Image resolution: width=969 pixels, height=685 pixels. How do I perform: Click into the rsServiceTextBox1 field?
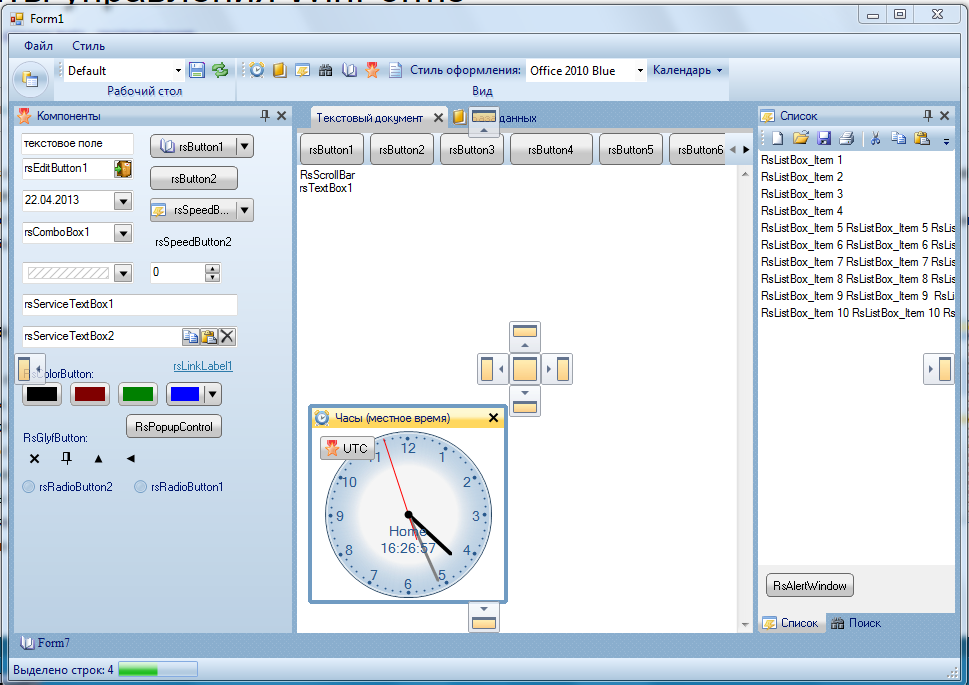tap(129, 304)
